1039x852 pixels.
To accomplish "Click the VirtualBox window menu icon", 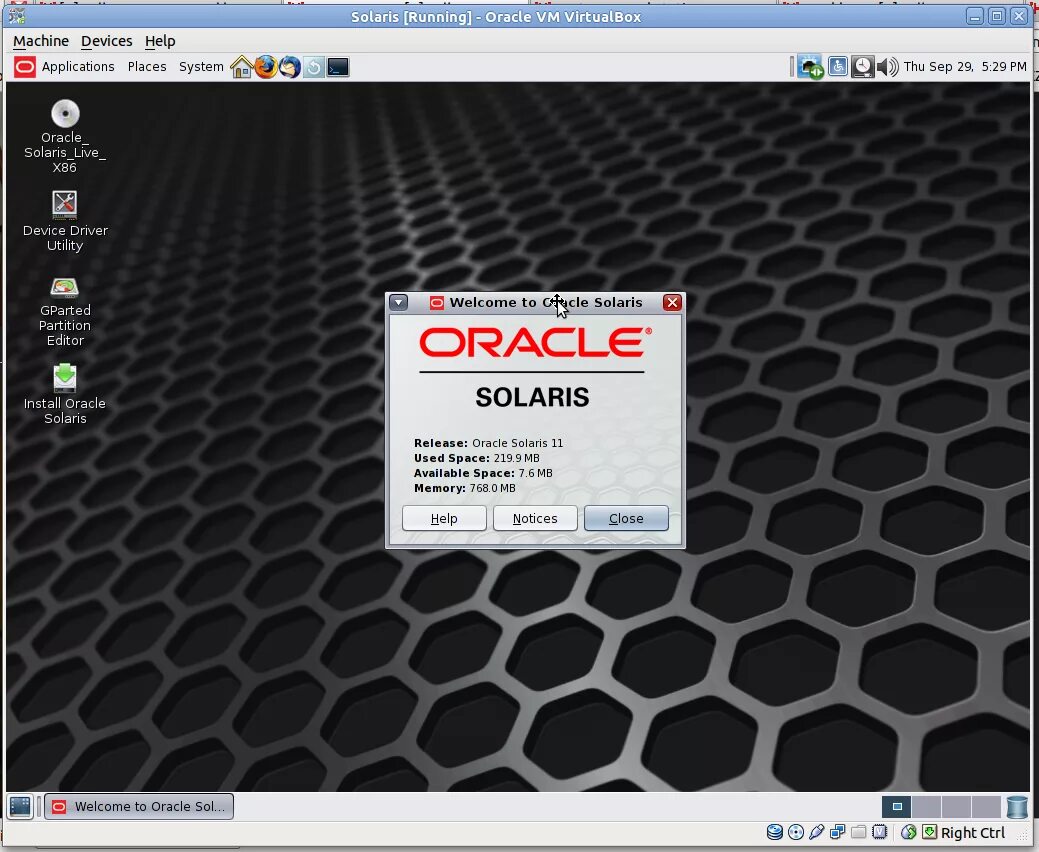I will (x=17, y=16).
